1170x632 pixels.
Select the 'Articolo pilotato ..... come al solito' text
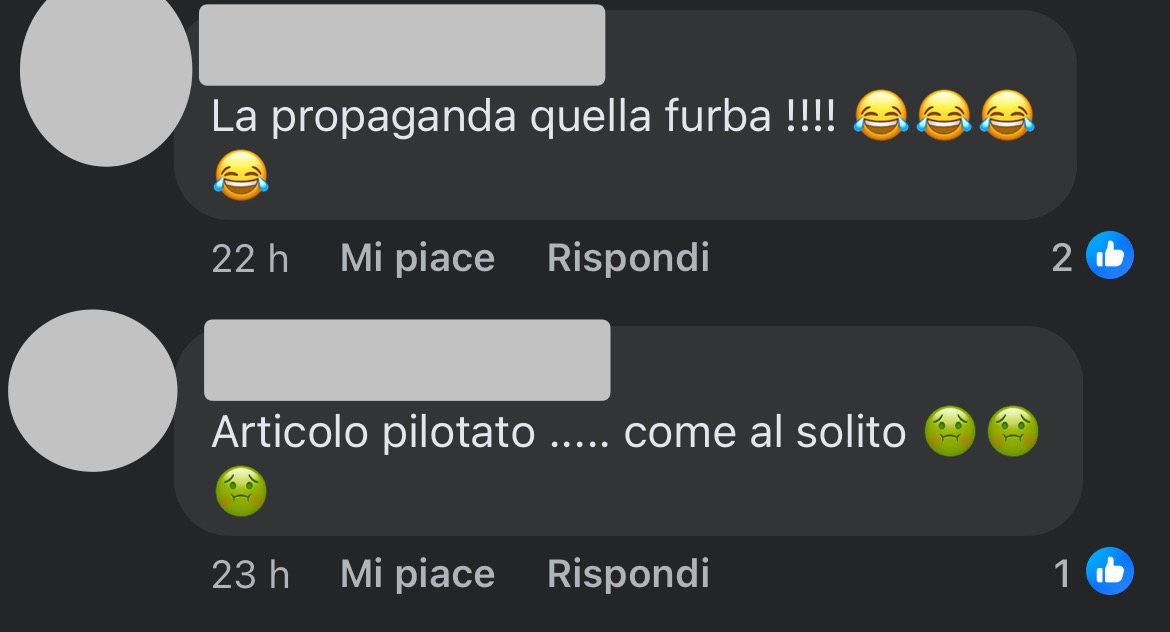(x=559, y=432)
